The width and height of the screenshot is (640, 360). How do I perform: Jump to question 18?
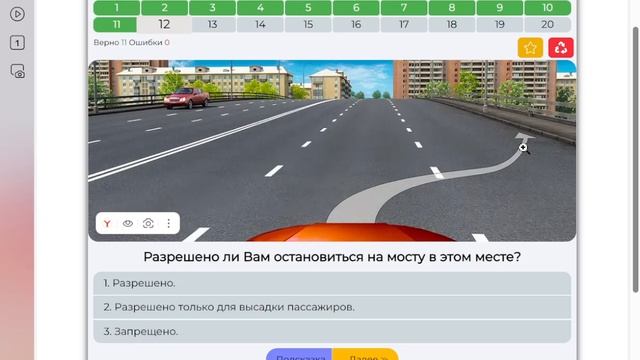click(452, 24)
